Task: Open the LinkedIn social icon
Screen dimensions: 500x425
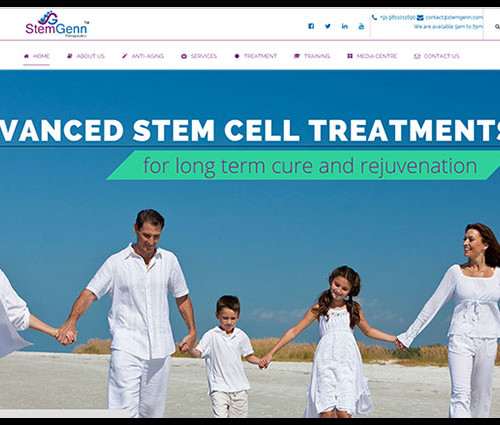Action: [x=345, y=26]
